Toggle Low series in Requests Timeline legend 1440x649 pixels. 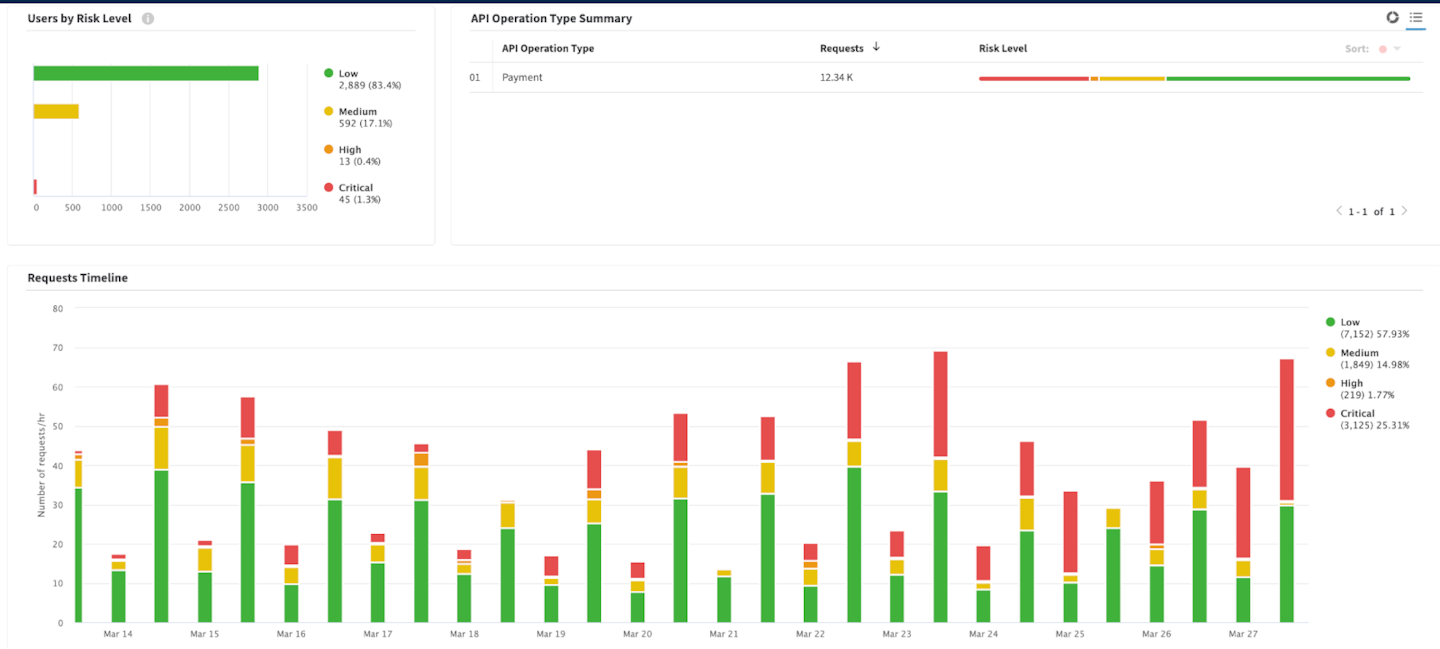[1350, 322]
